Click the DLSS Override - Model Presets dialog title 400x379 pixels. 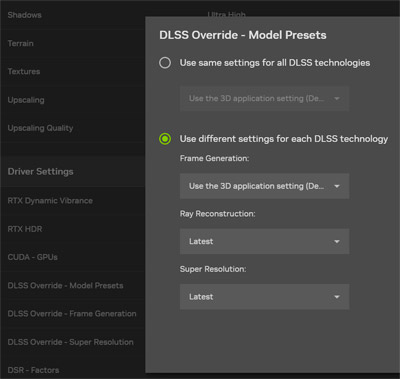pos(243,35)
